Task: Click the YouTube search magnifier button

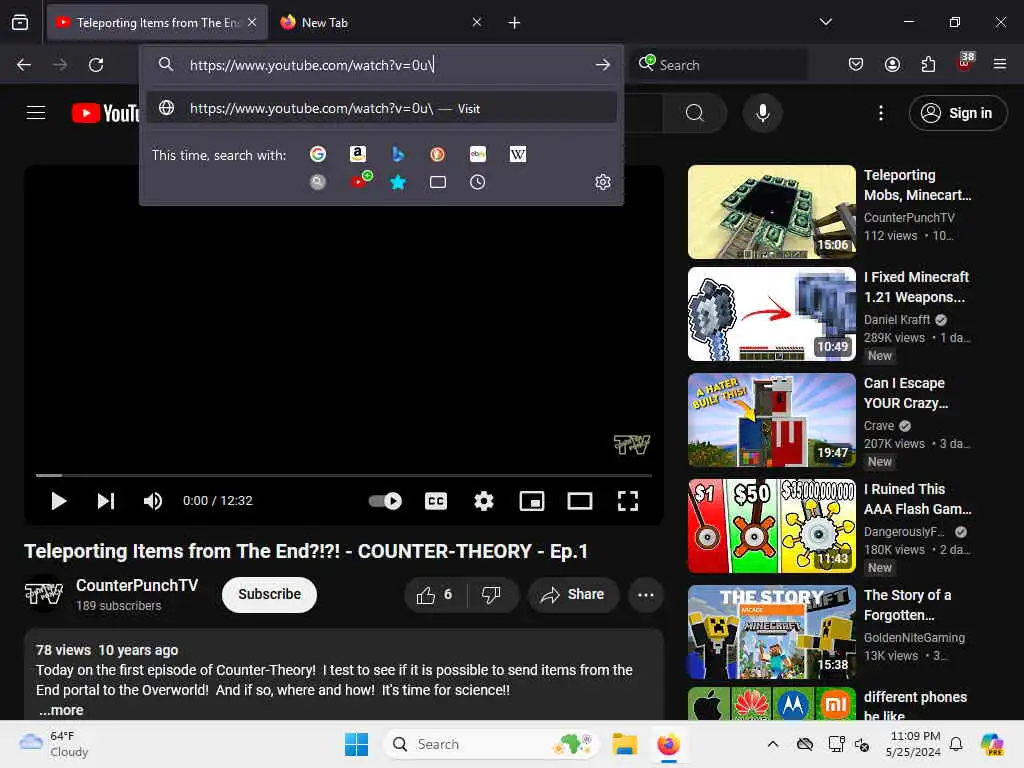Action: click(x=695, y=113)
